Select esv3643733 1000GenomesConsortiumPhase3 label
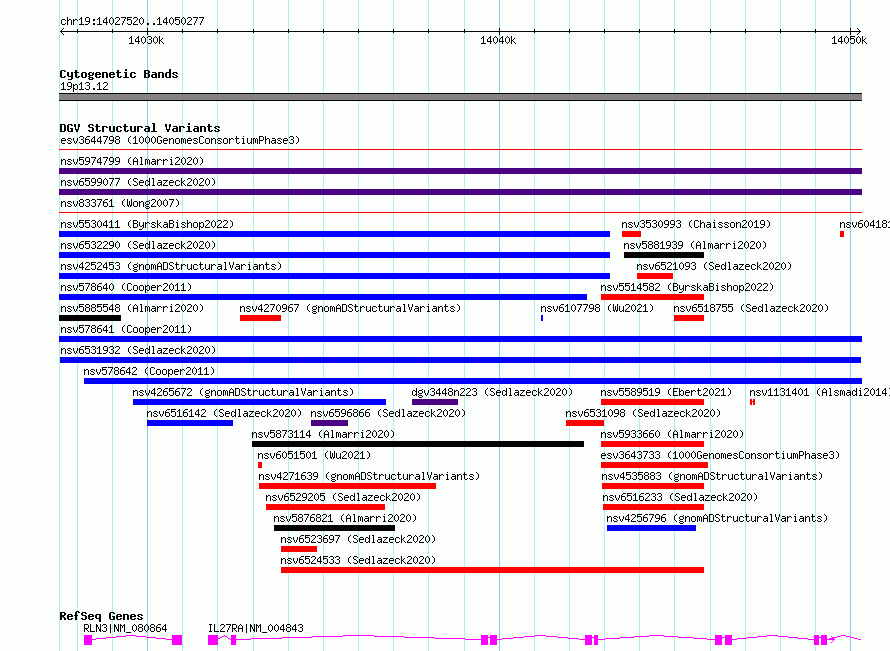Image resolution: width=890 pixels, height=651 pixels. pos(720,455)
